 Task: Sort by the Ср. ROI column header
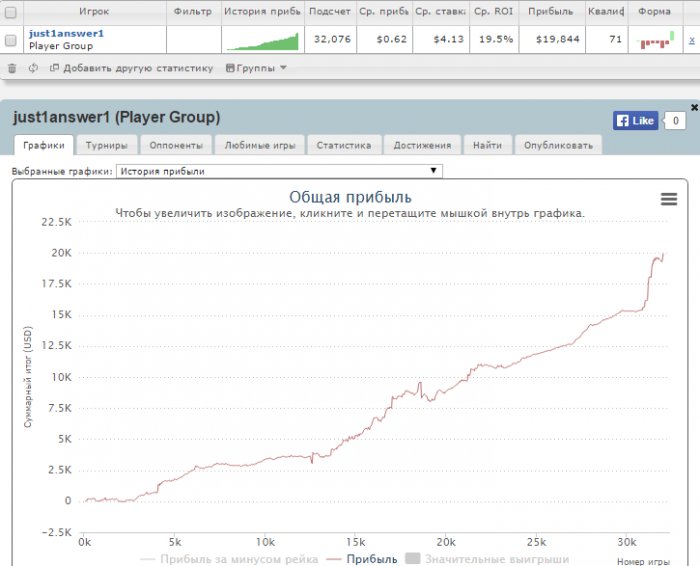tap(494, 12)
